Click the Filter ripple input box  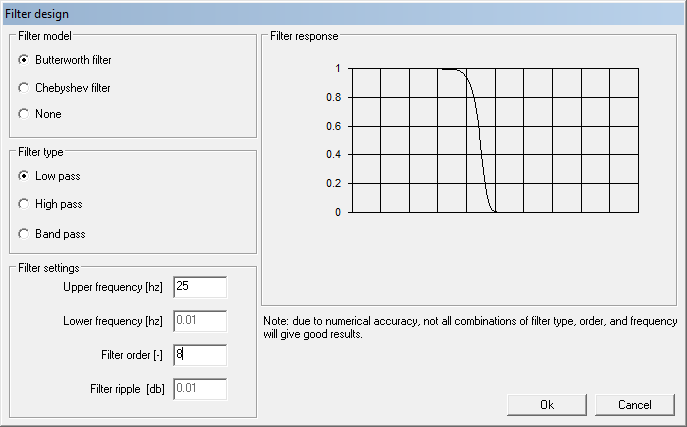[199, 389]
